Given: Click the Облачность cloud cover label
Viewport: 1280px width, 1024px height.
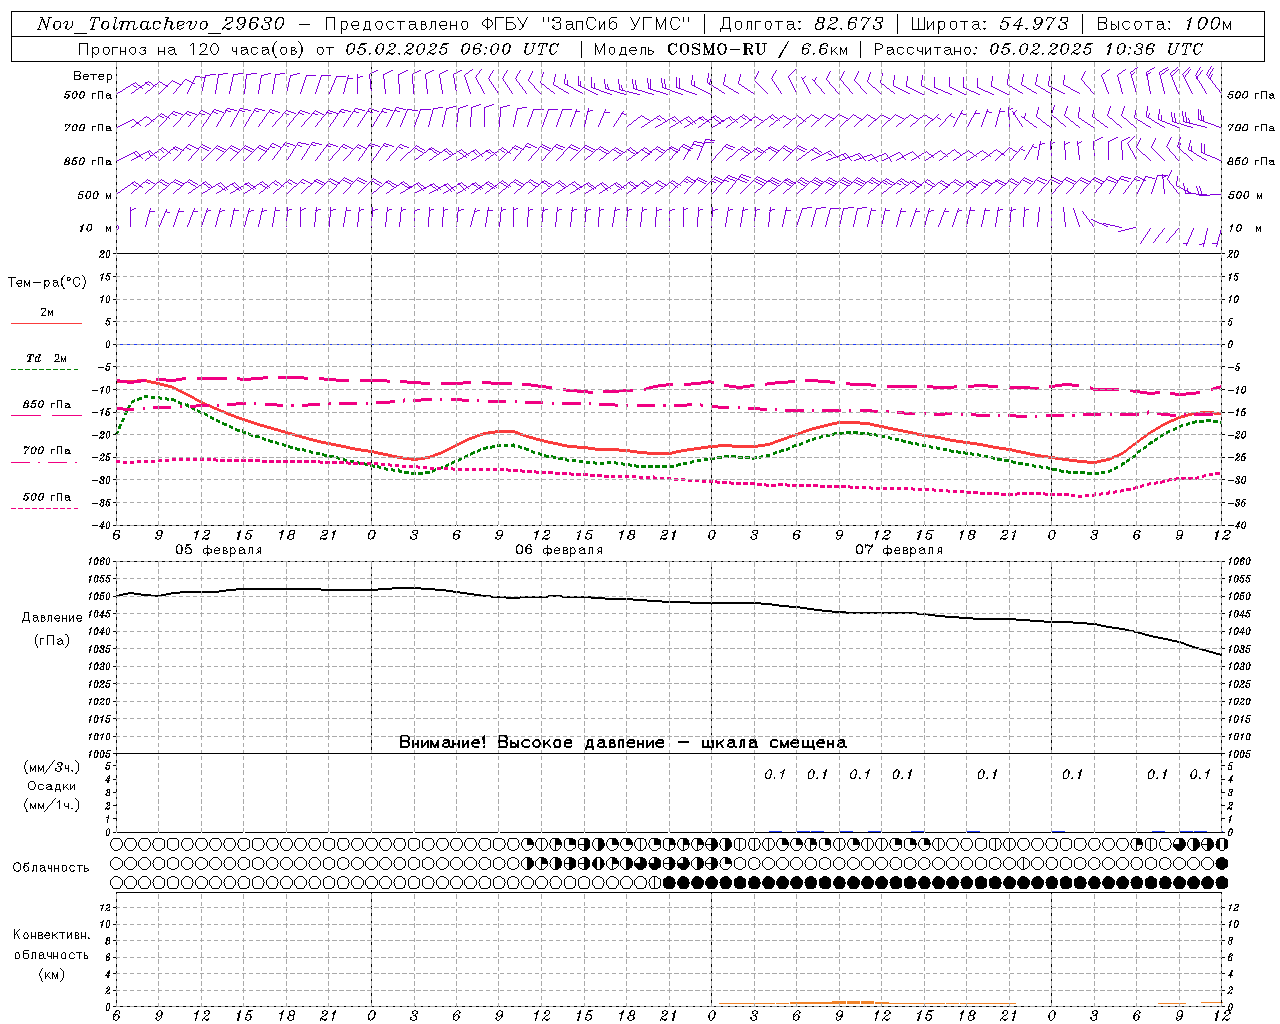Looking at the screenshot, I should click(x=51, y=867).
